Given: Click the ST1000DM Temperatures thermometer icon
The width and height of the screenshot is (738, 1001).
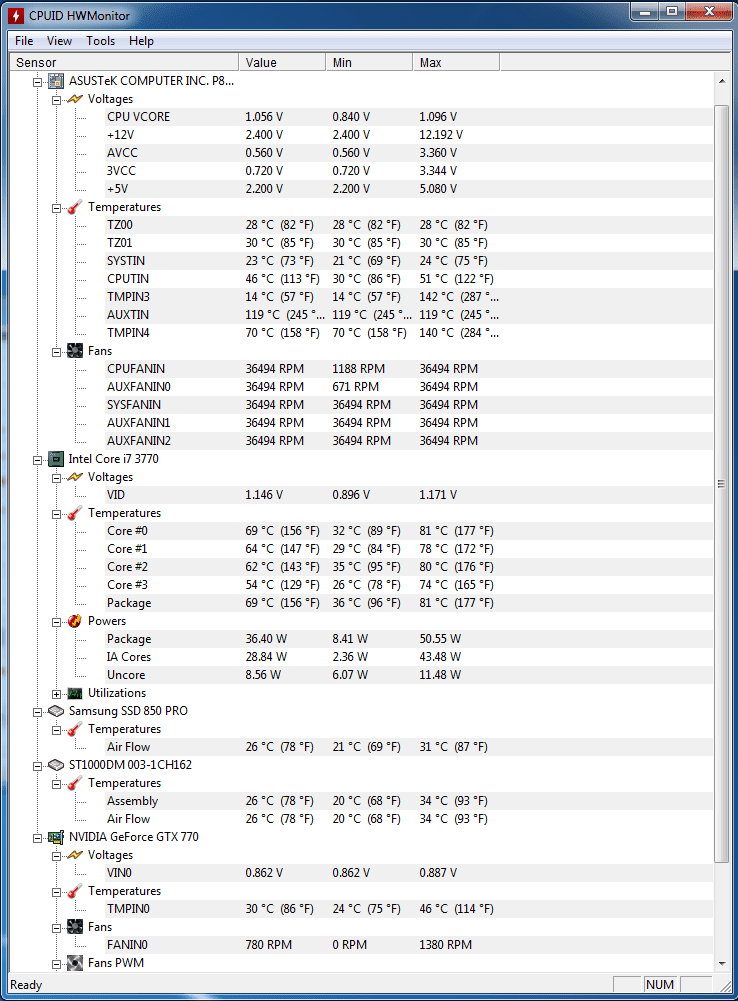Looking at the screenshot, I should pyautogui.click(x=75, y=783).
